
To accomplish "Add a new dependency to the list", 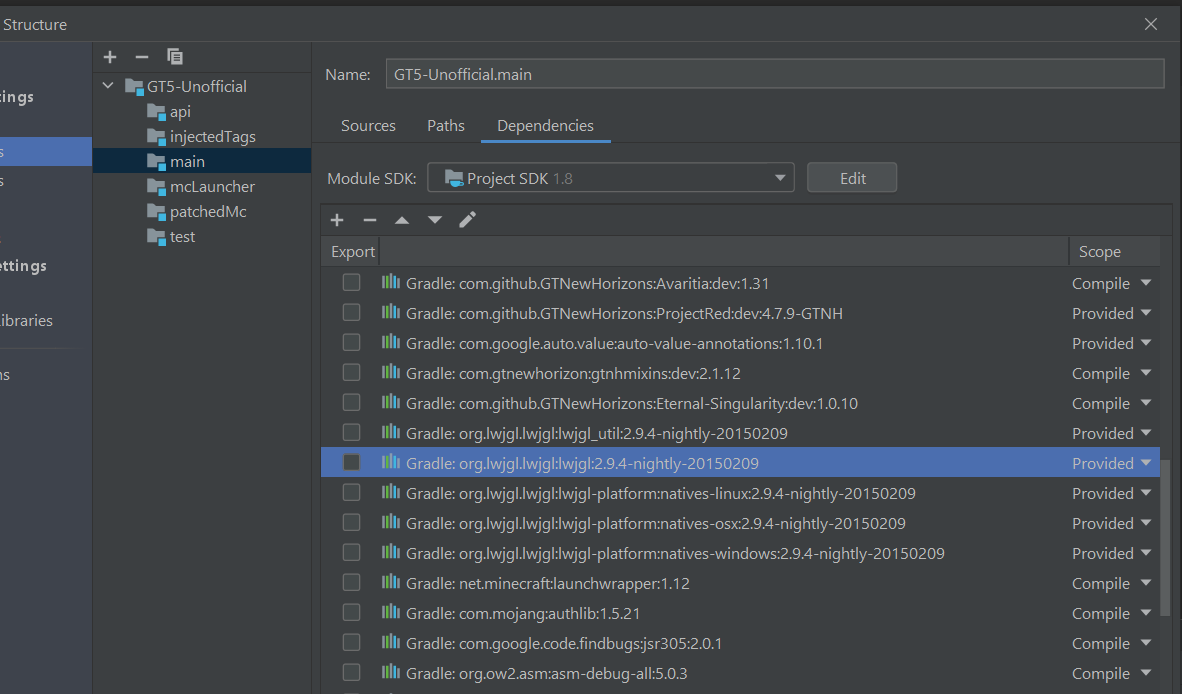I will pyautogui.click(x=337, y=220).
